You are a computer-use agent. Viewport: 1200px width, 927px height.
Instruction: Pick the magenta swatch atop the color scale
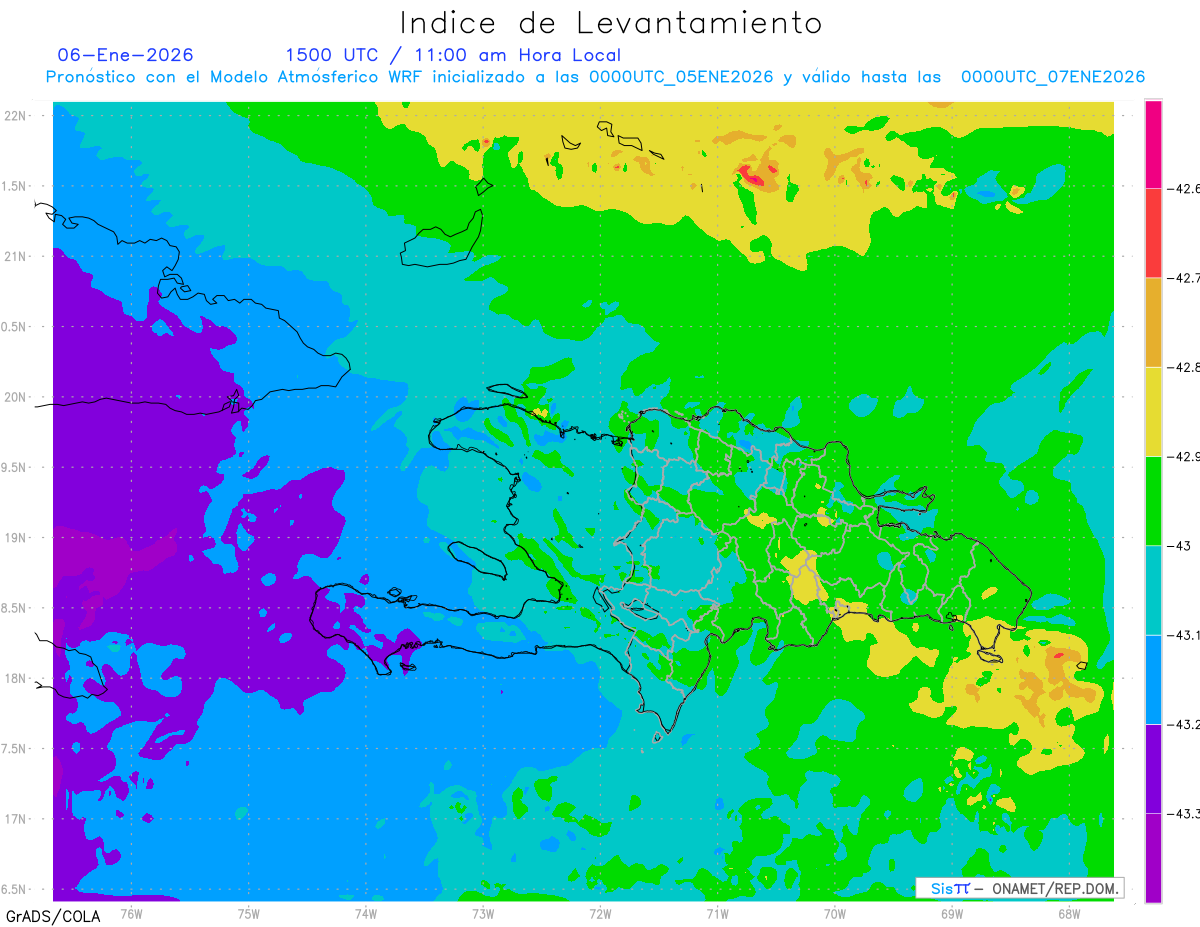[x=1153, y=144]
